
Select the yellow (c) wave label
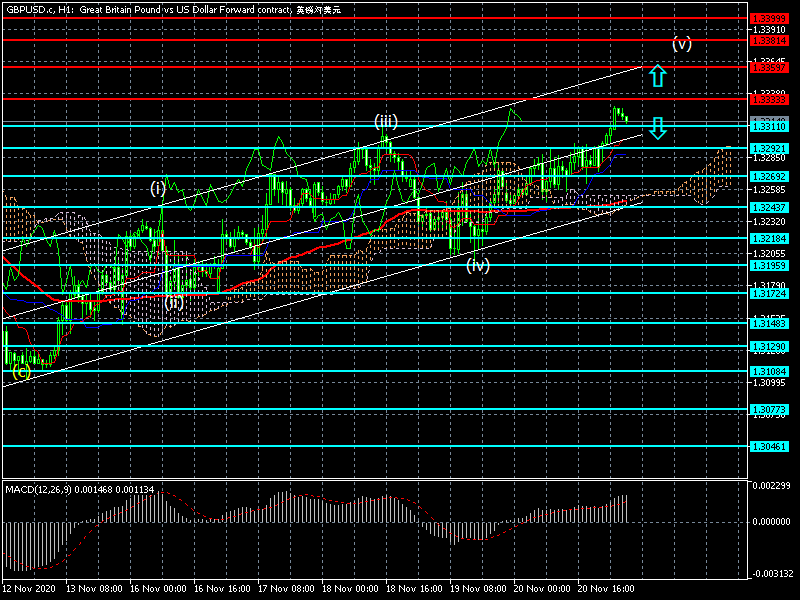pyautogui.click(x=21, y=371)
